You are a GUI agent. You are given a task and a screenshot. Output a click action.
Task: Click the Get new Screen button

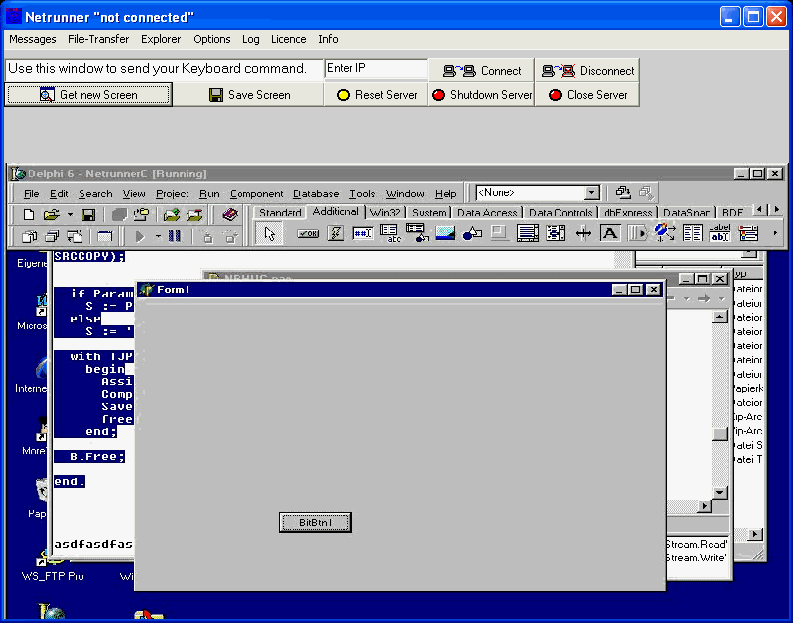pos(89,95)
